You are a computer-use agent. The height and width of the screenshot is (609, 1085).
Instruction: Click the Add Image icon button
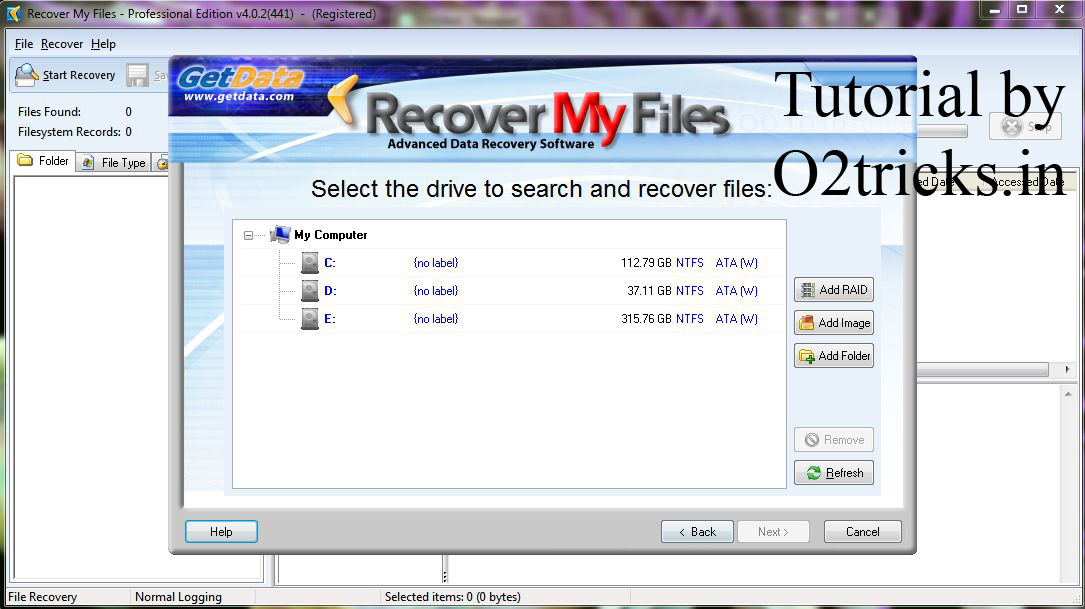pyautogui.click(x=810, y=322)
